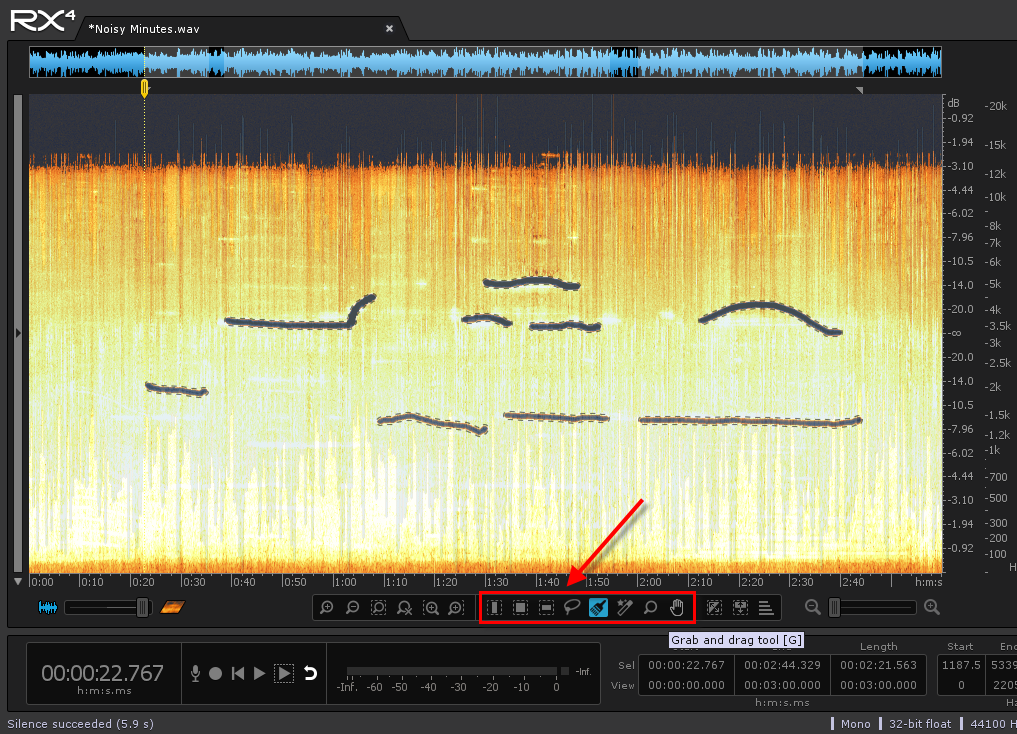The height and width of the screenshot is (734, 1017).
Task: Click the Sel end field 00:02:44.329
Action: point(782,665)
